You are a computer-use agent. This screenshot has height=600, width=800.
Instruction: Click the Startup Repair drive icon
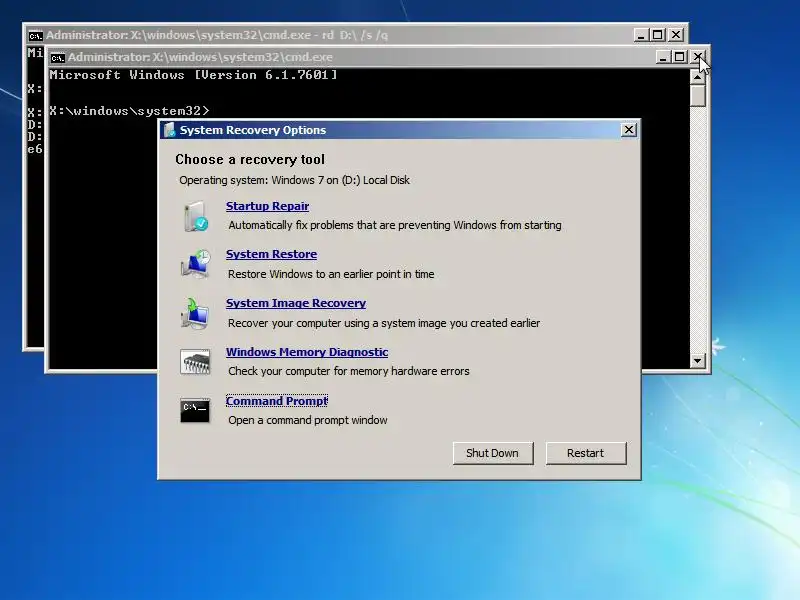tap(195, 216)
